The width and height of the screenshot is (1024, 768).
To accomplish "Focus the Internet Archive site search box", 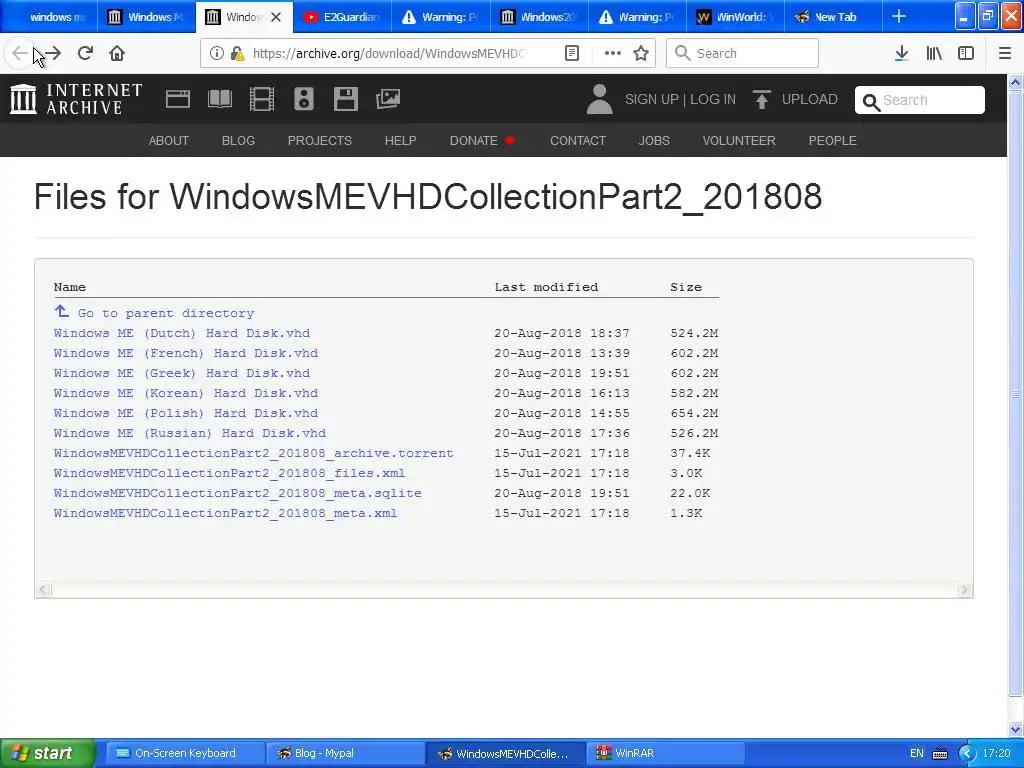I will coord(920,101).
